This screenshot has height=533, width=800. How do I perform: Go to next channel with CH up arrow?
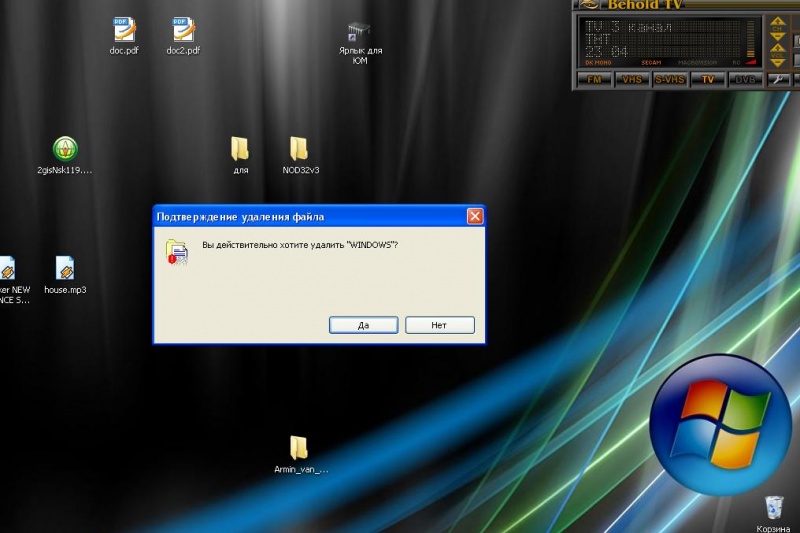click(778, 21)
